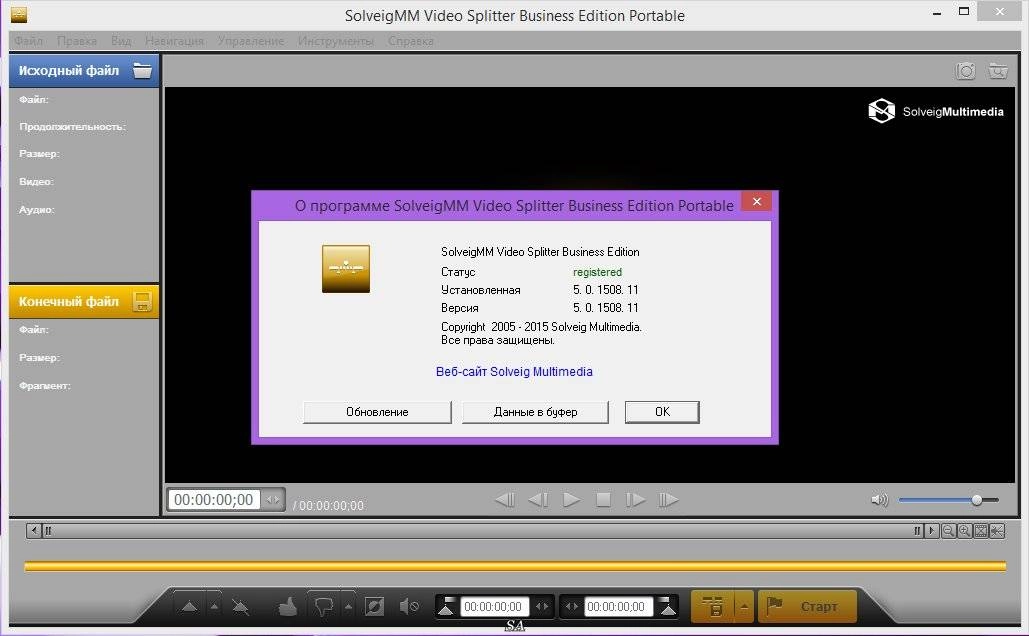The width and height of the screenshot is (1029, 636).
Task: Click the Данные в буфер button
Action: coord(536,412)
